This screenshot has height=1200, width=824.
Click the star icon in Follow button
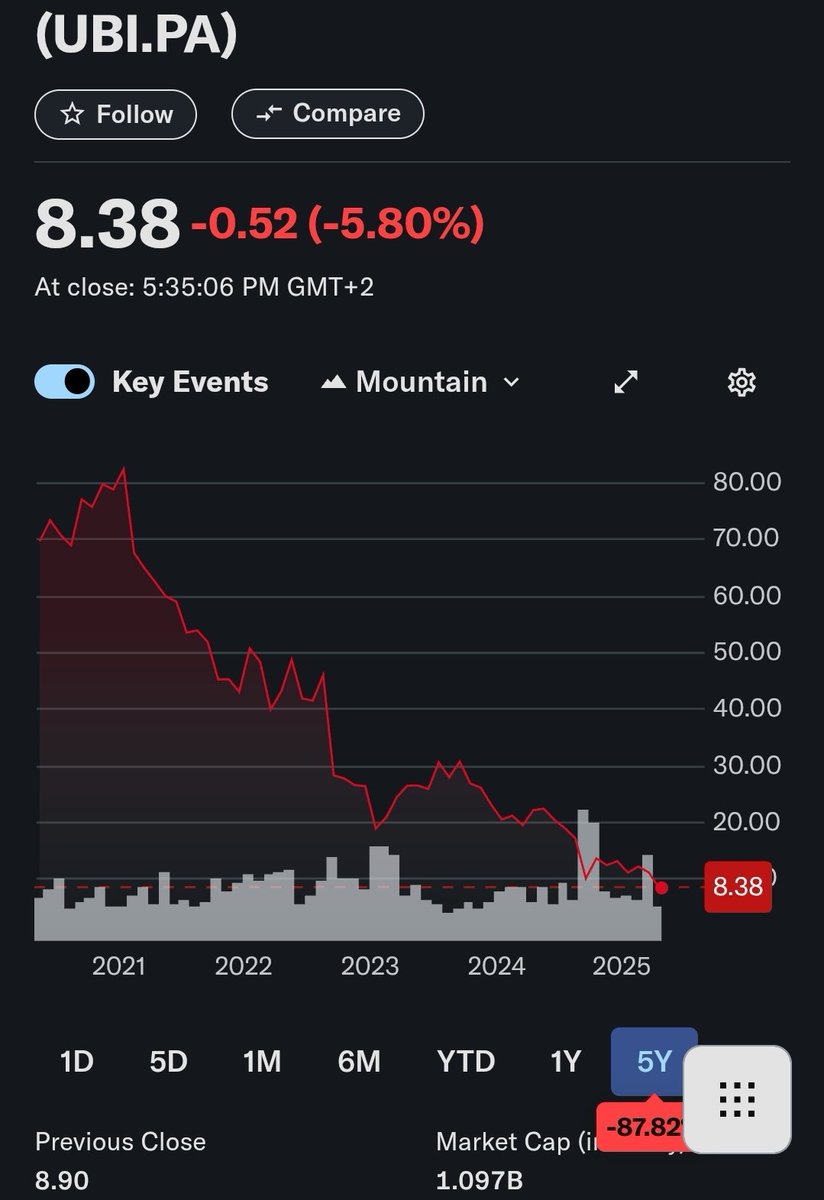[72, 114]
